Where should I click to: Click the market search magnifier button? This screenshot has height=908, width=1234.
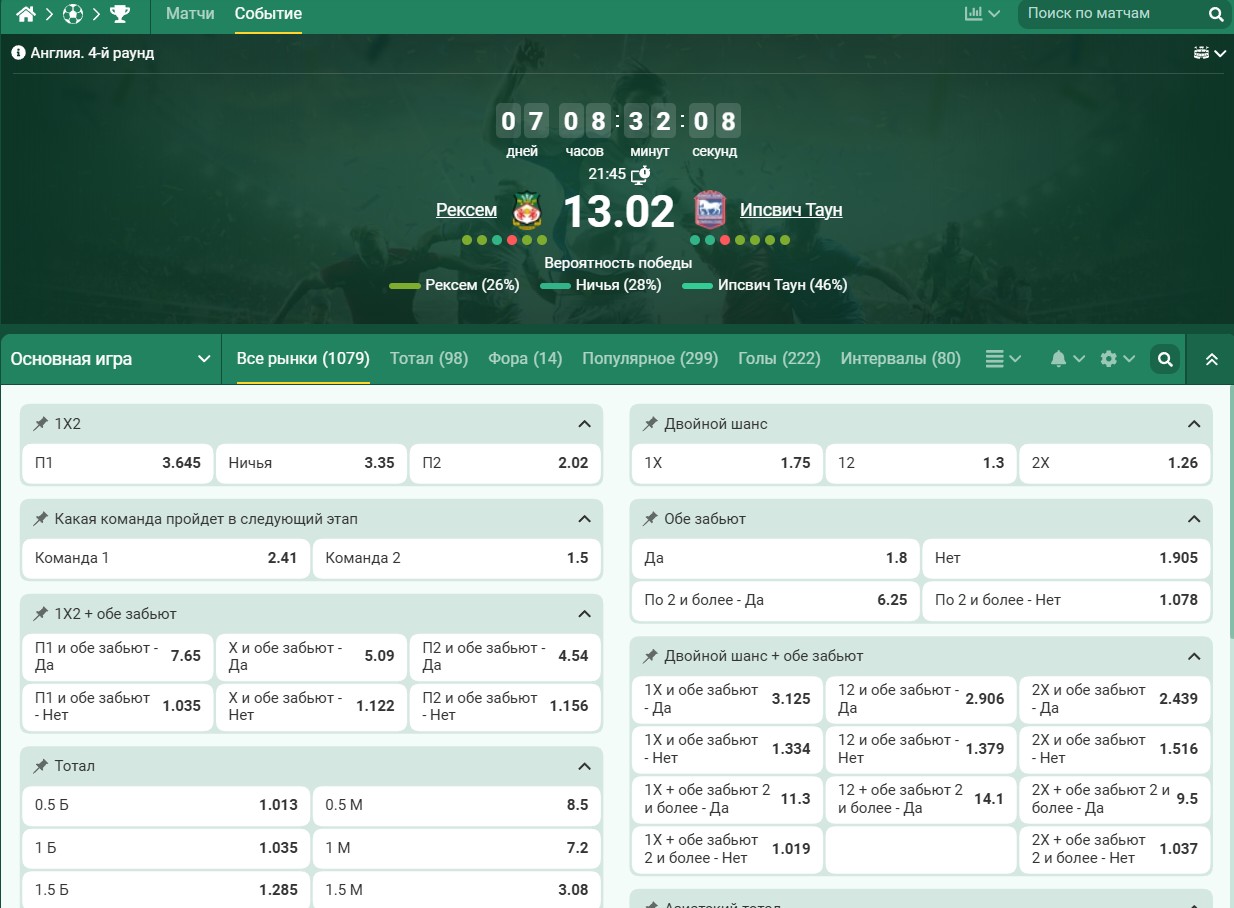pos(1164,359)
